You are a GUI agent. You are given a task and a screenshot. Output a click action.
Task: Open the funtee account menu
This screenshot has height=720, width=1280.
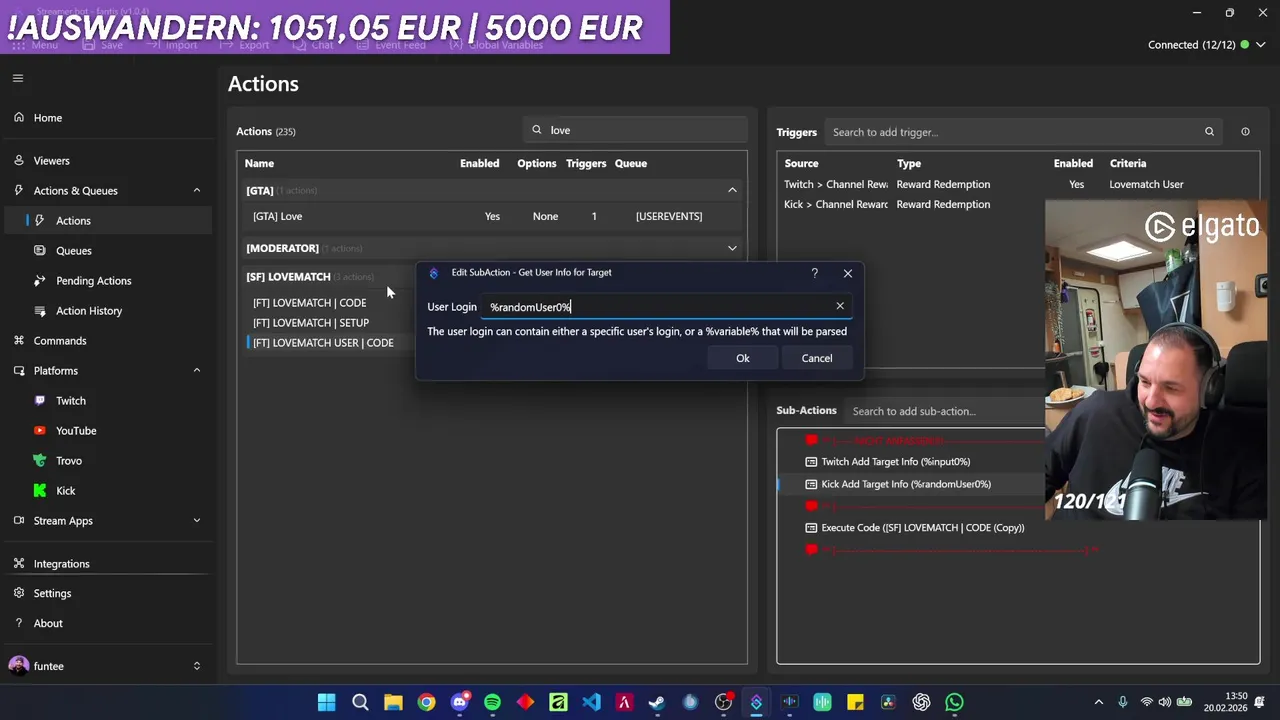(x=106, y=666)
